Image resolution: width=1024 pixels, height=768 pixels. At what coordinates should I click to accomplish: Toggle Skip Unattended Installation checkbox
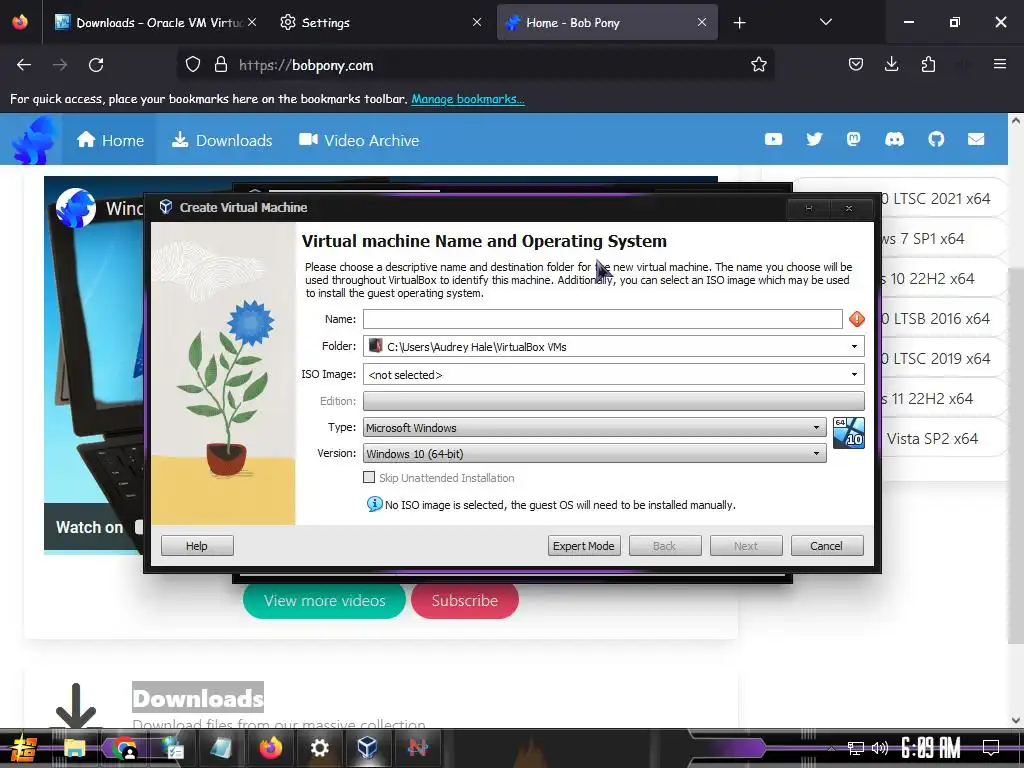click(x=369, y=477)
